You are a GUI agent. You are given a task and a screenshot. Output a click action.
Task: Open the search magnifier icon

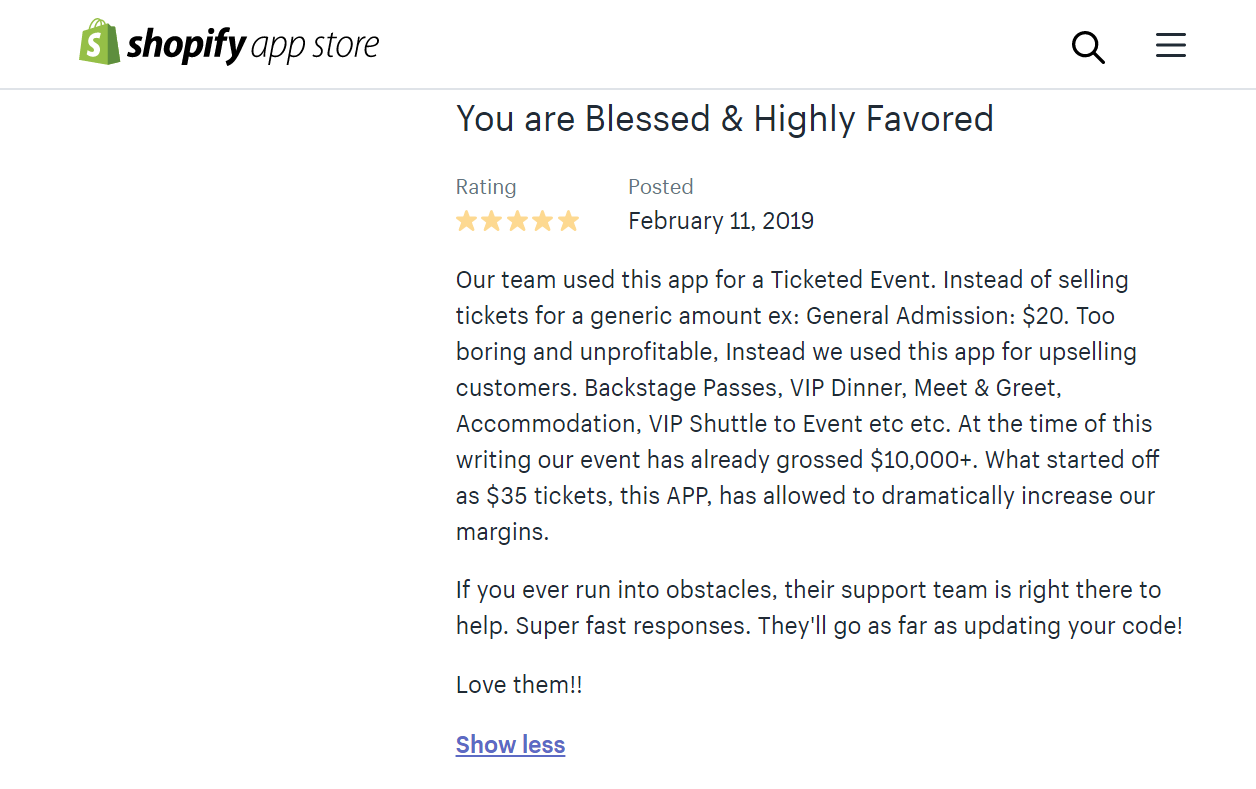click(x=1088, y=46)
